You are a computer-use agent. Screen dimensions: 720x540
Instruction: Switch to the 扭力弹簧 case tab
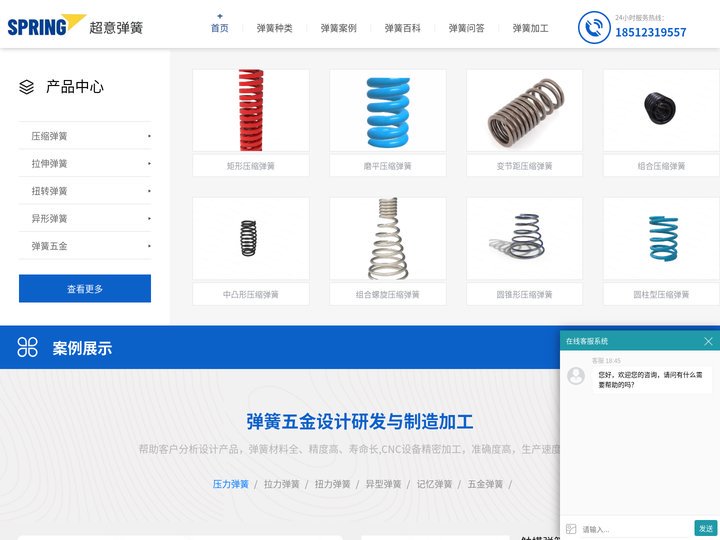(x=332, y=484)
